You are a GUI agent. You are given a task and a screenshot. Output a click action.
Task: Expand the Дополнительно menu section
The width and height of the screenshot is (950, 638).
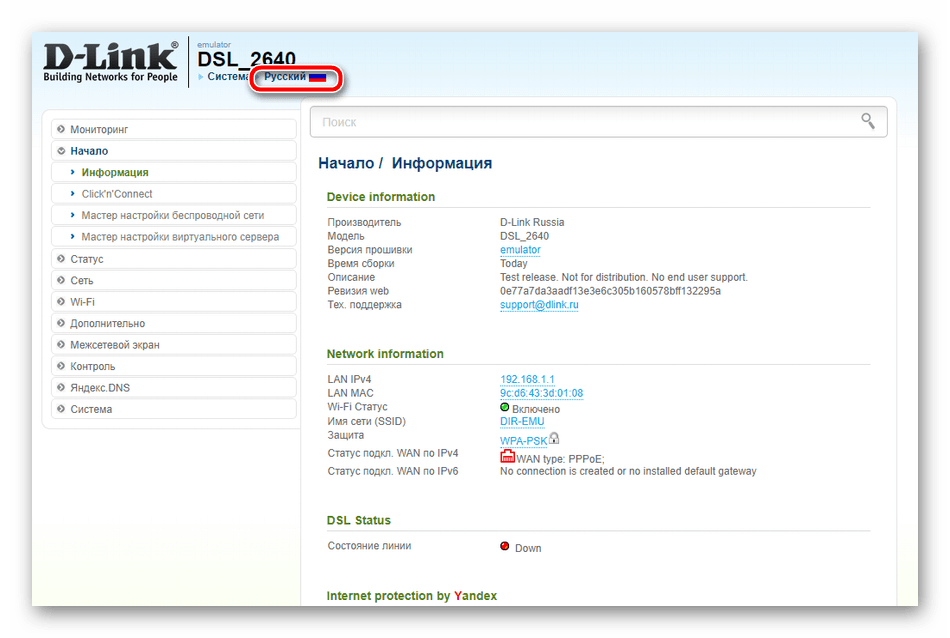tap(174, 324)
